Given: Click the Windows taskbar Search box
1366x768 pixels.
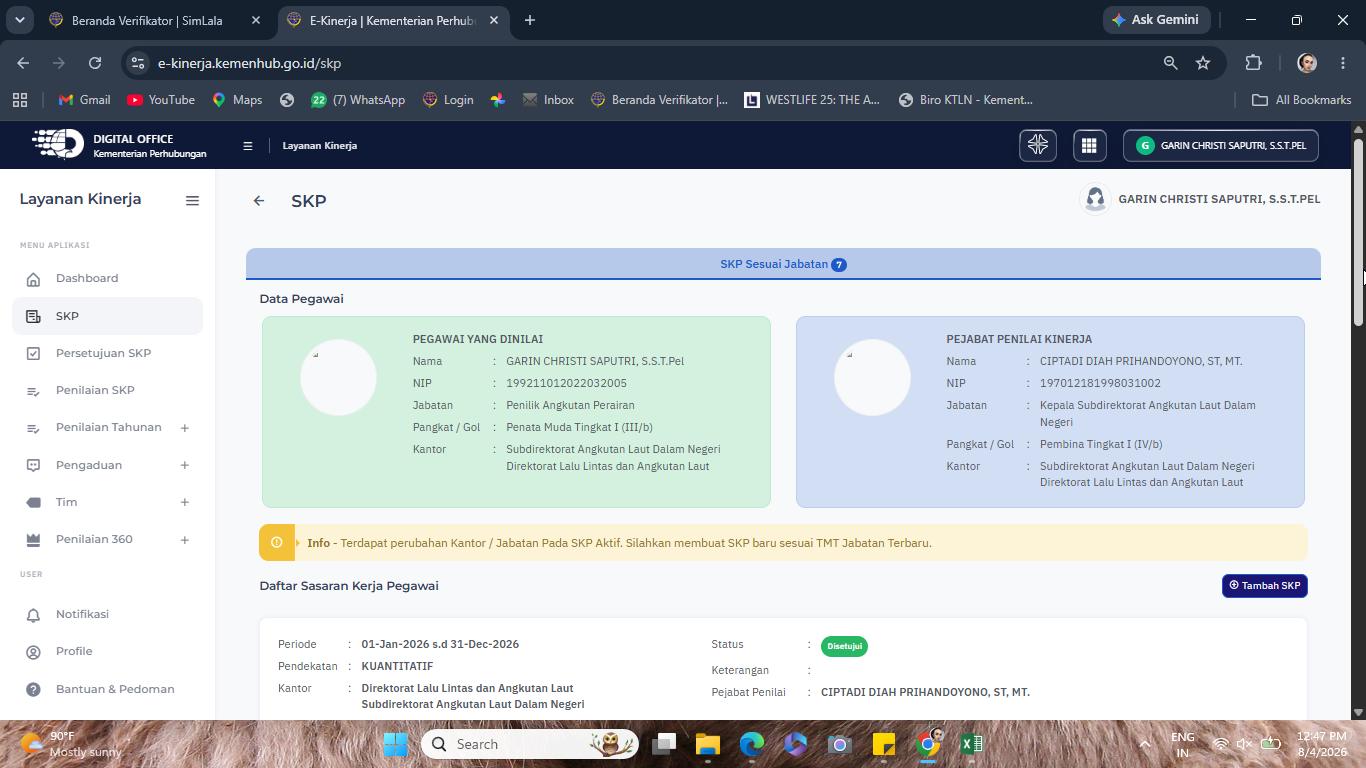Looking at the screenshot, I should pos(530,744).
